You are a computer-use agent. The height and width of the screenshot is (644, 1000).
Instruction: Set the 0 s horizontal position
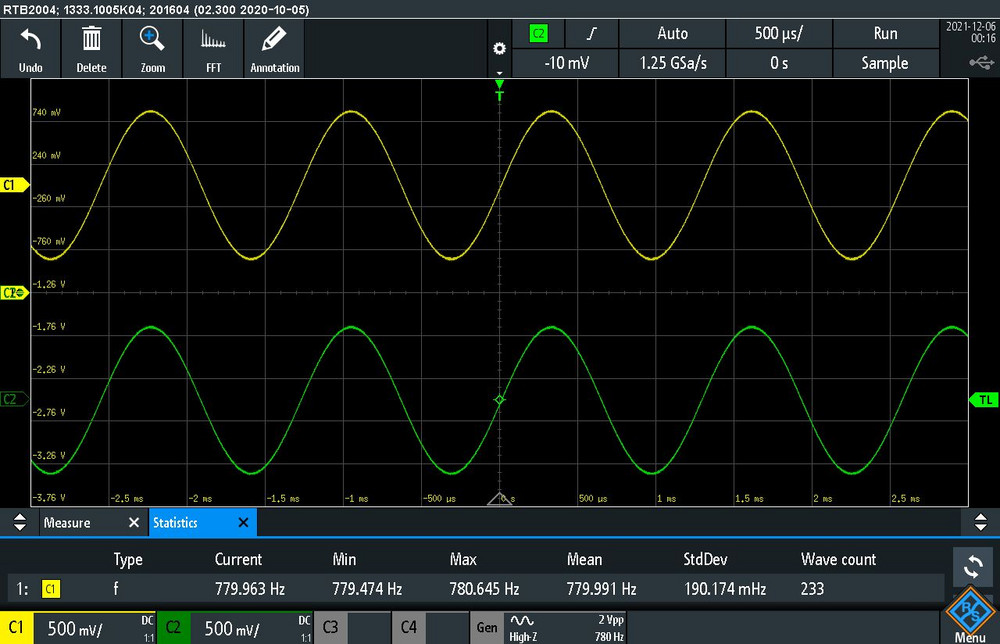(779, 63)
